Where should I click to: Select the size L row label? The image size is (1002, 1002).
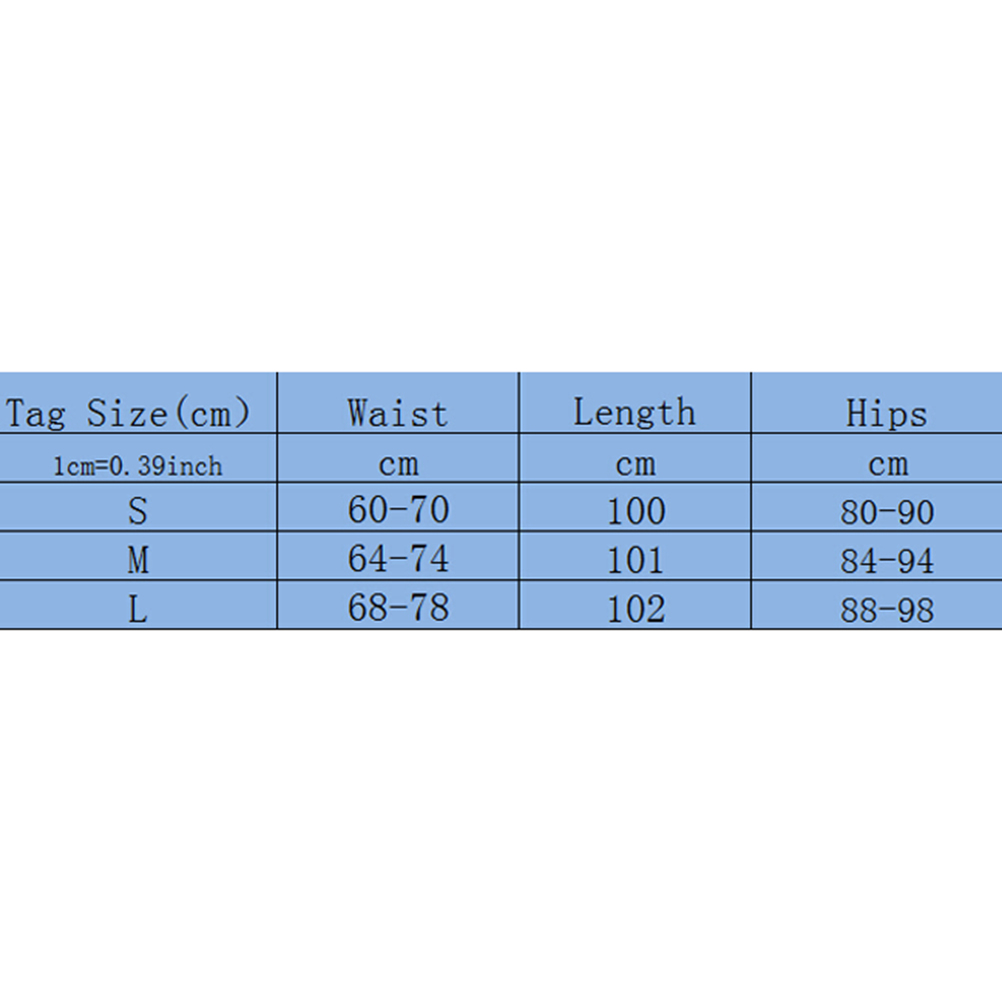[x=138, y=609]
